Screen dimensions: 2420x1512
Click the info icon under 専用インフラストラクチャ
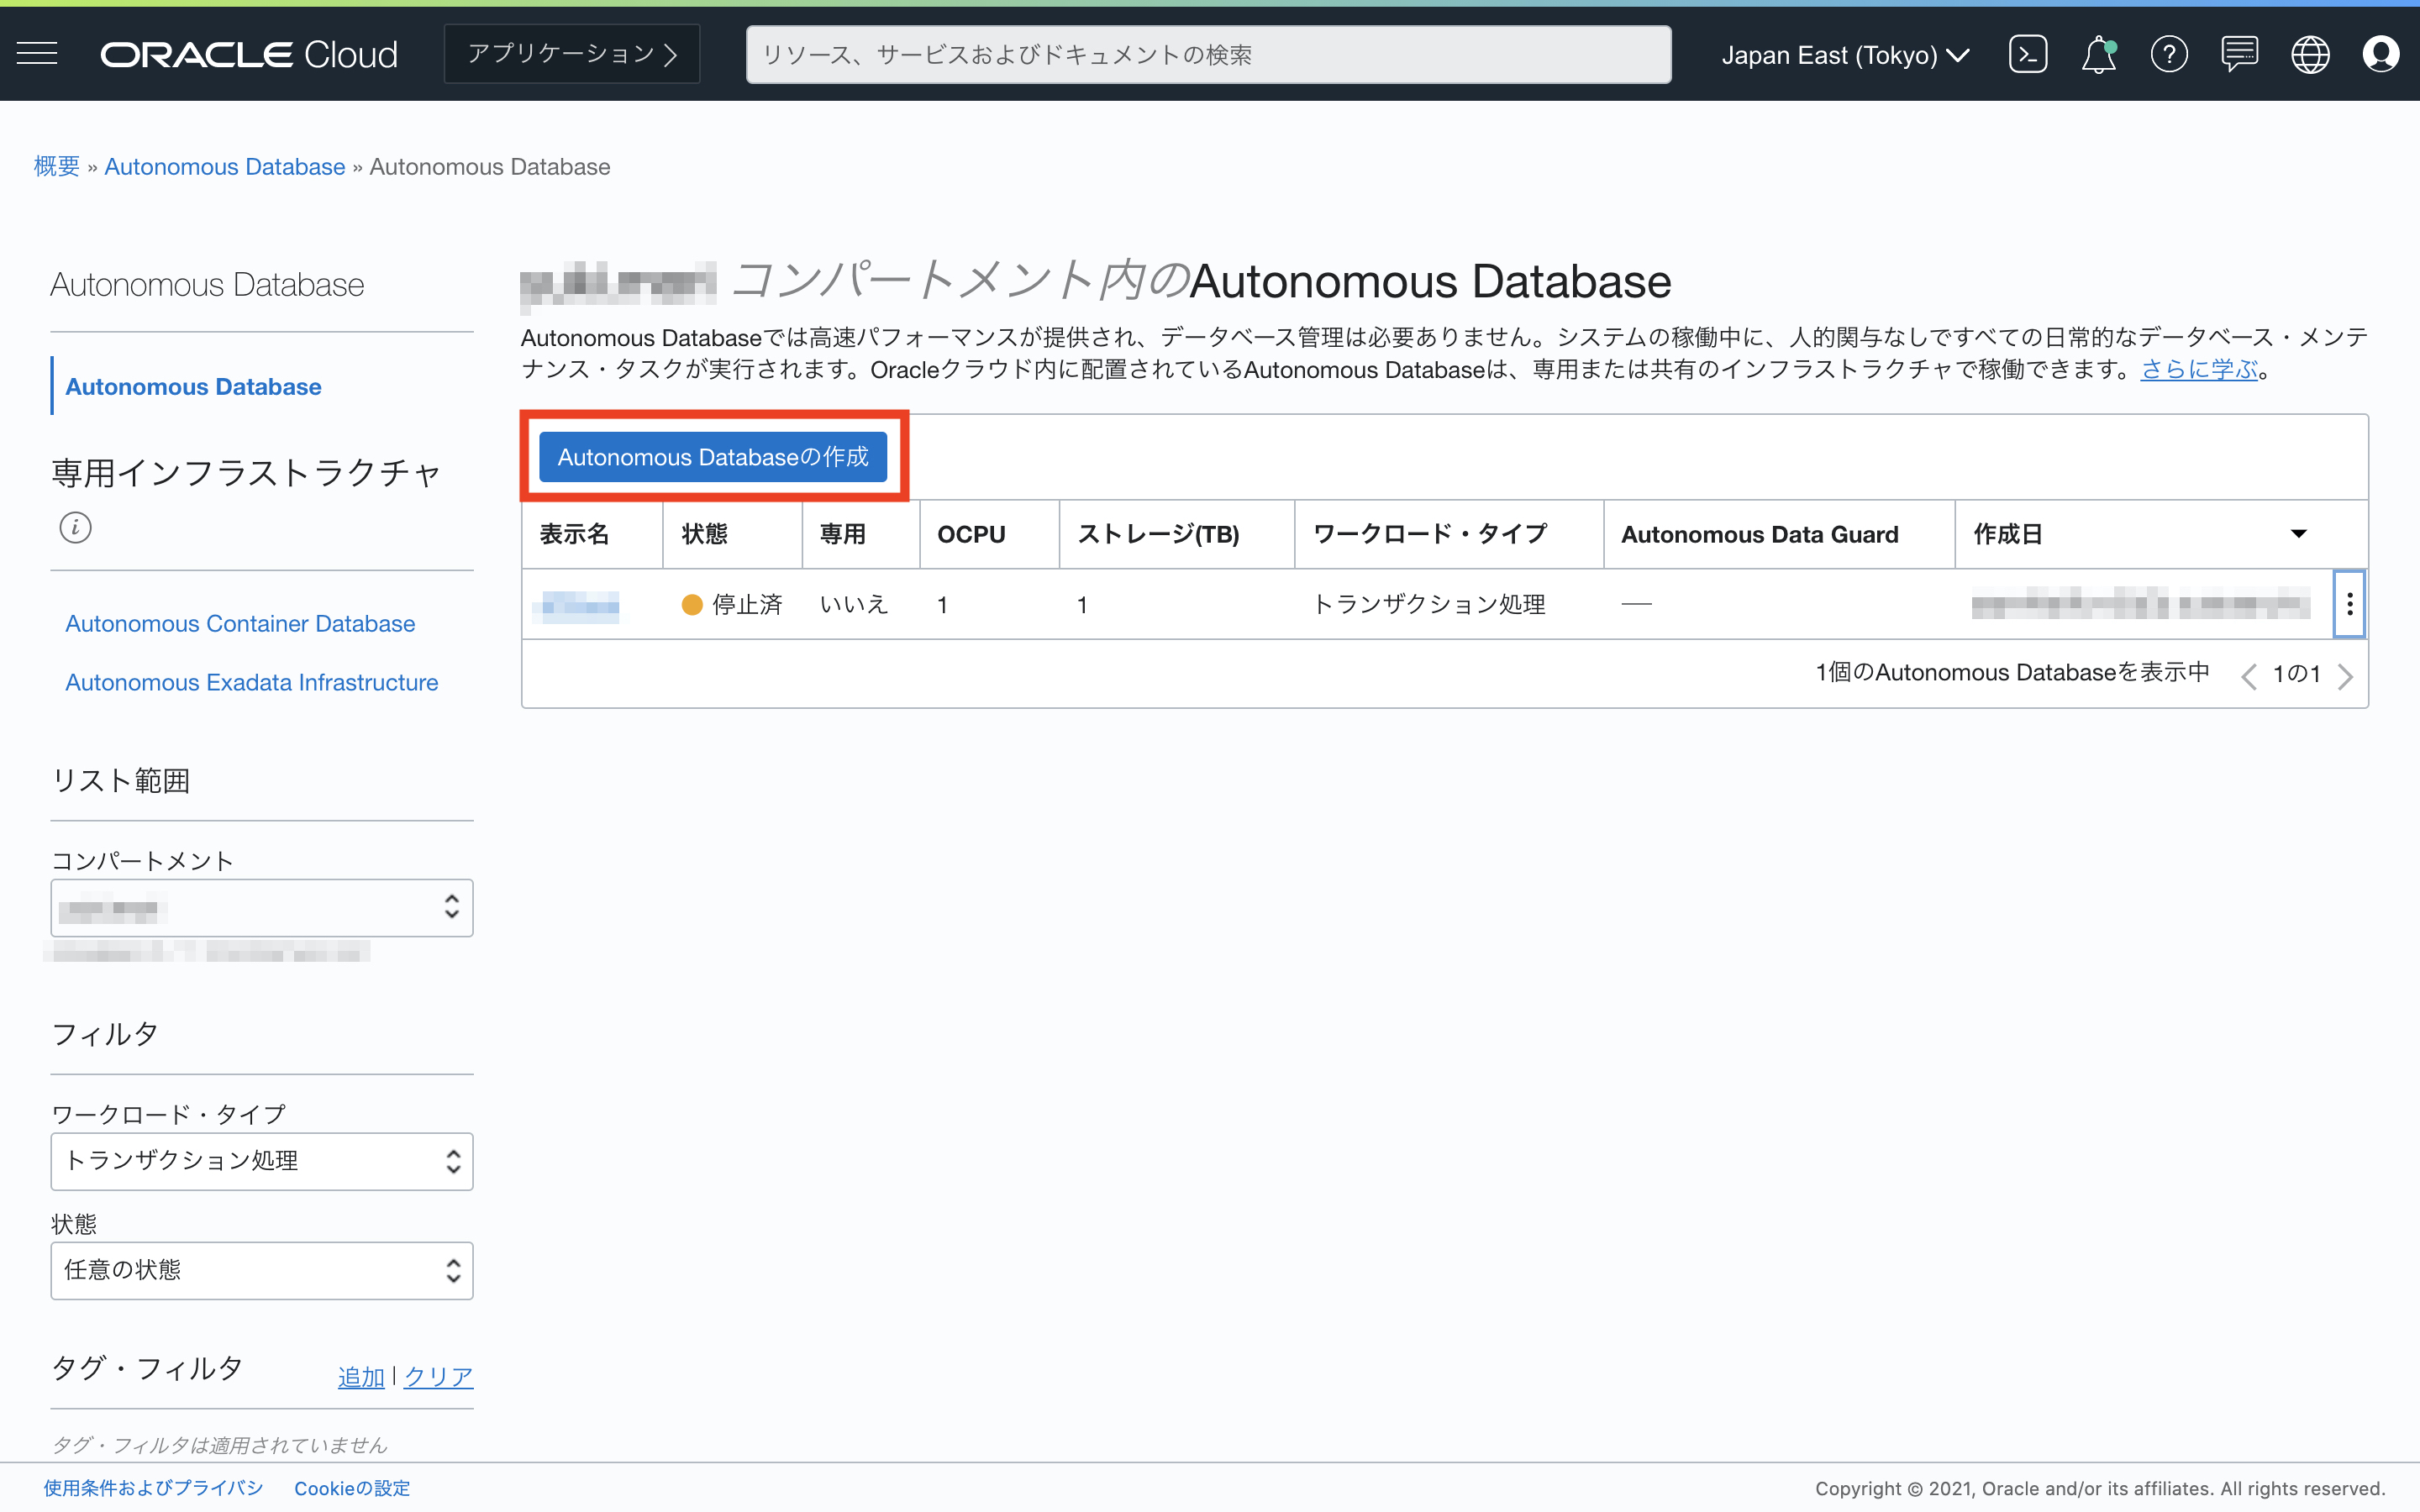click(x=75, y=527)
